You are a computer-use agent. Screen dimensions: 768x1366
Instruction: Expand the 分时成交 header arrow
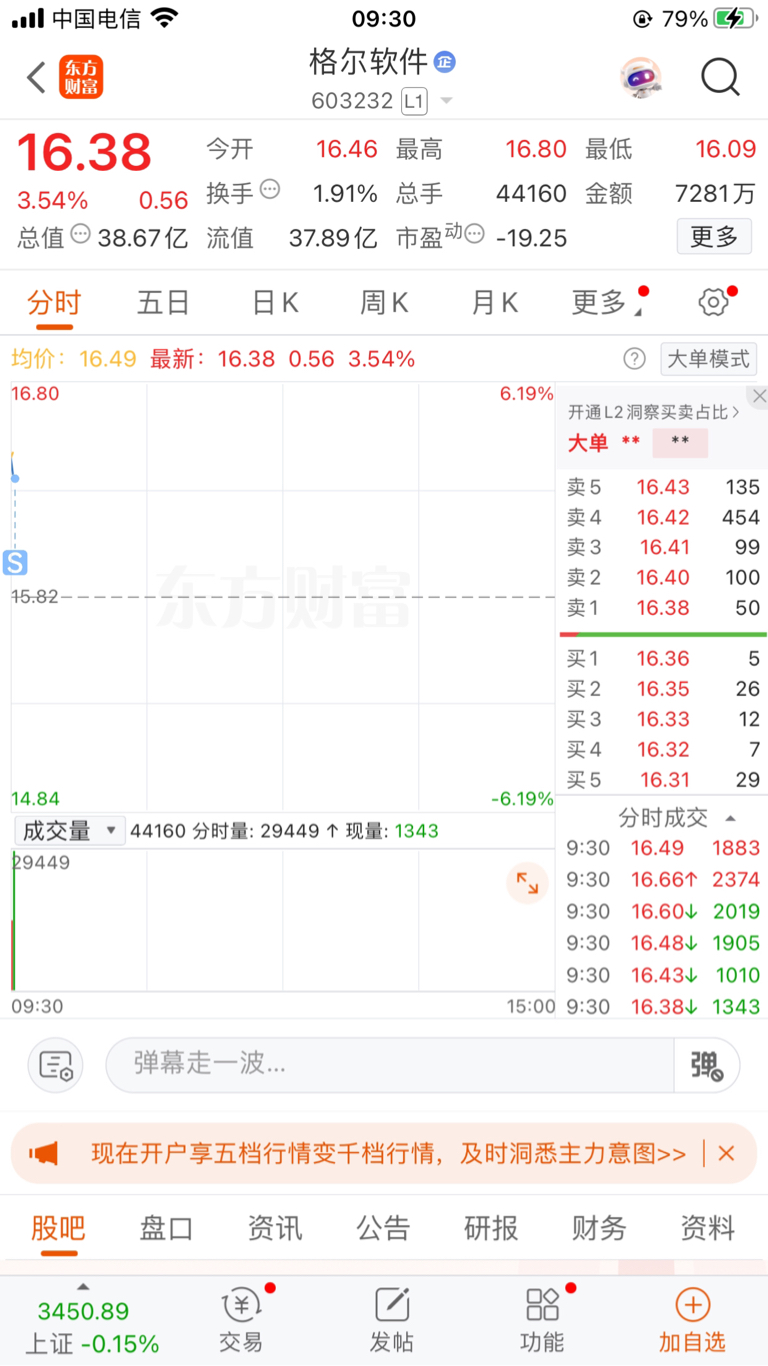[x=730, y=818]
